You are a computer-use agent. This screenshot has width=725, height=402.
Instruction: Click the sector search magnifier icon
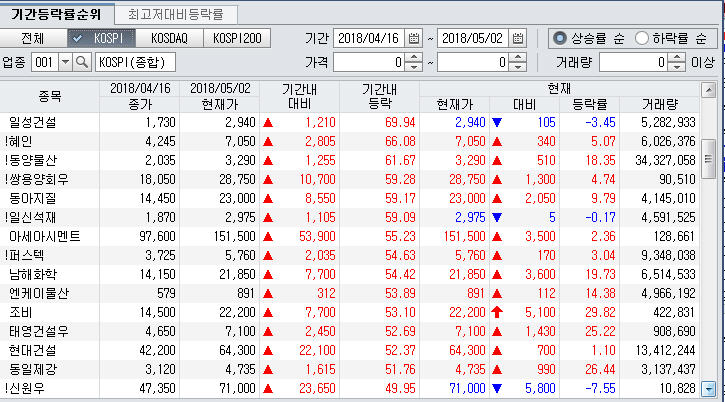pos(82,62)
